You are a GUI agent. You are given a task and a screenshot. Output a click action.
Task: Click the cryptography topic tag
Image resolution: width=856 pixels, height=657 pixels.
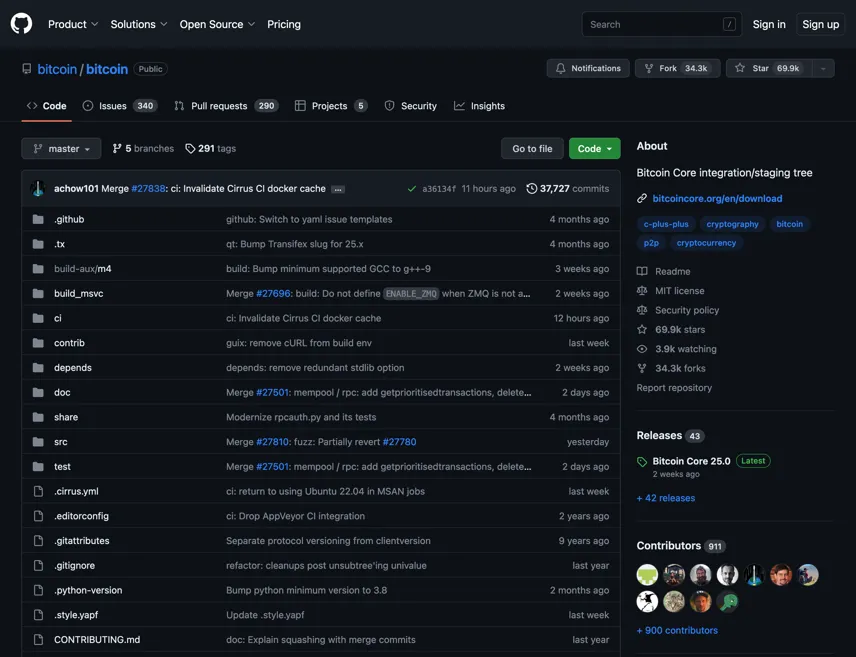[732, 224]
